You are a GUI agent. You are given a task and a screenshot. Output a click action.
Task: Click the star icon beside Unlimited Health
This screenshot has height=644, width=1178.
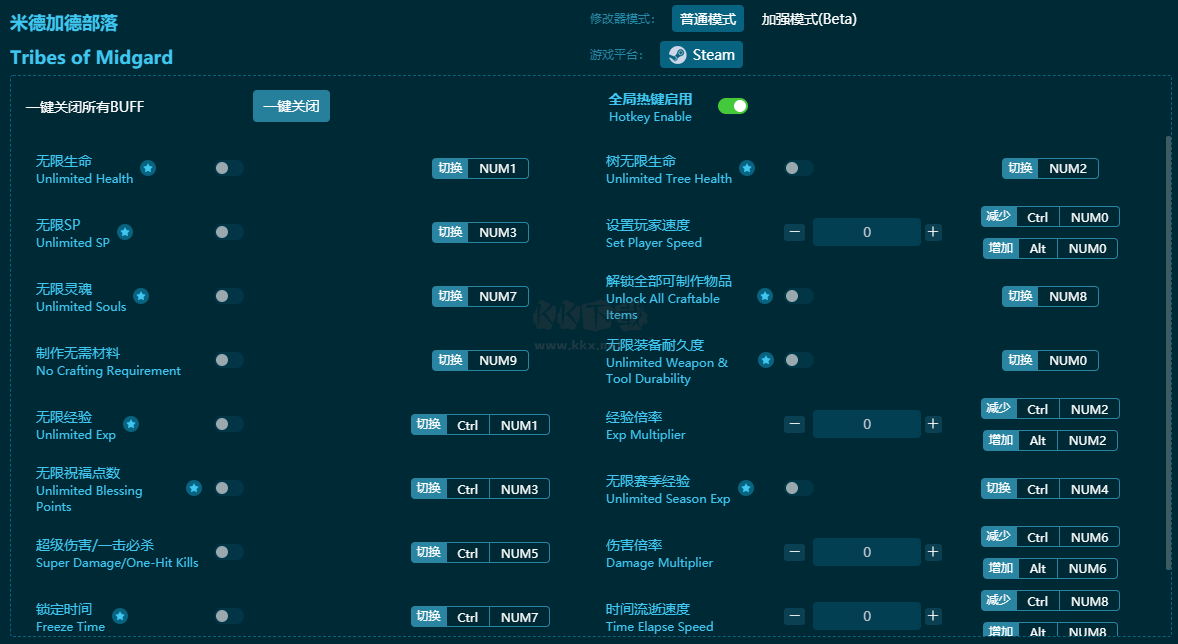tap(148, 168)
